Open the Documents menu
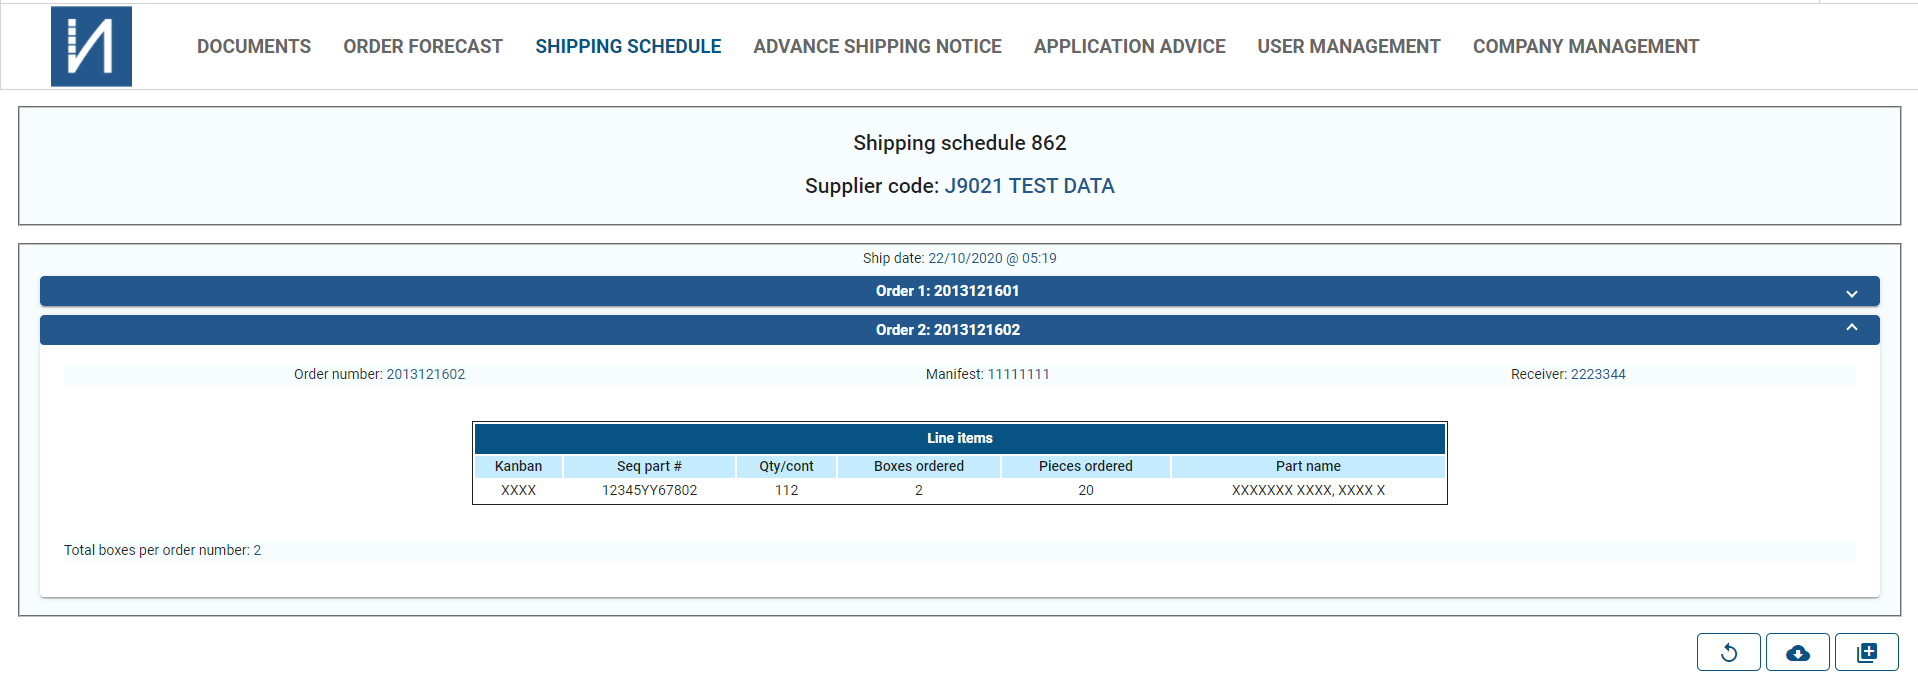1918x678 pixels. tap(254, 46)
